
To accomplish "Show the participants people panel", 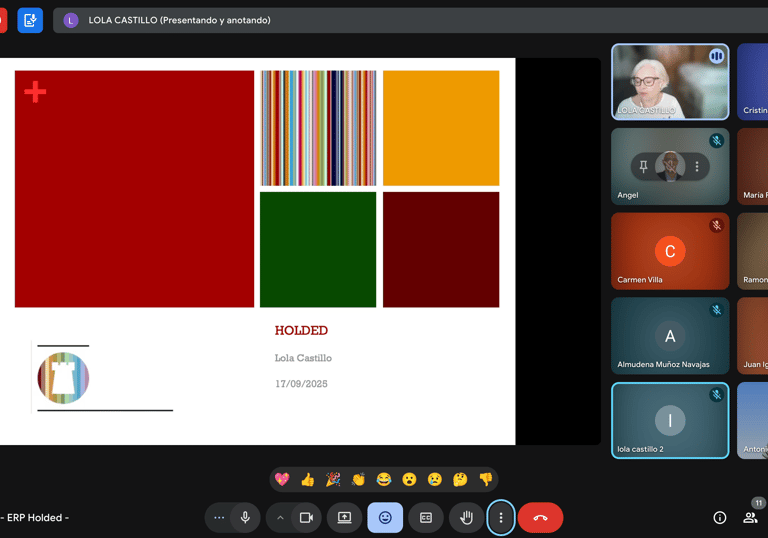I will tap(750, 517).
